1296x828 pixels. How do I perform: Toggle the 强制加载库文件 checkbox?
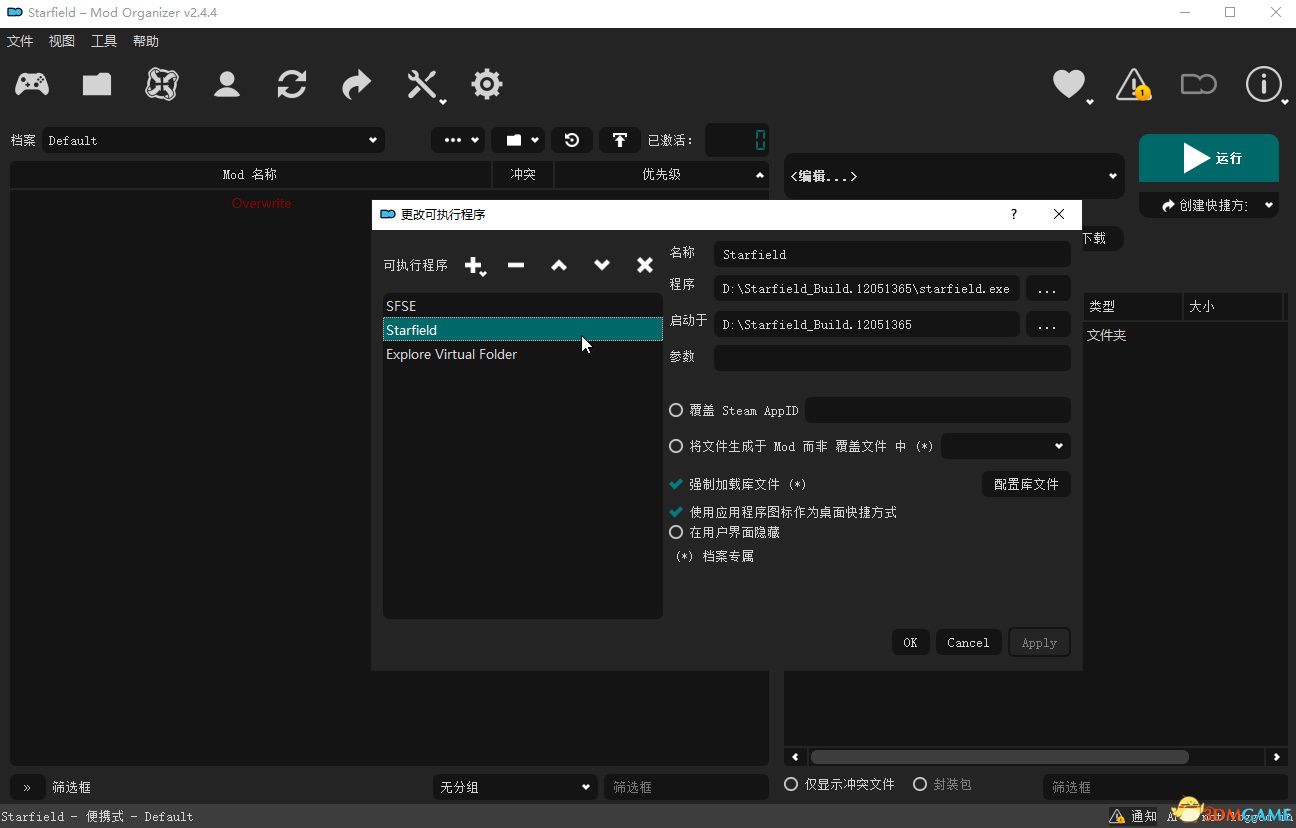pos(677,484)
